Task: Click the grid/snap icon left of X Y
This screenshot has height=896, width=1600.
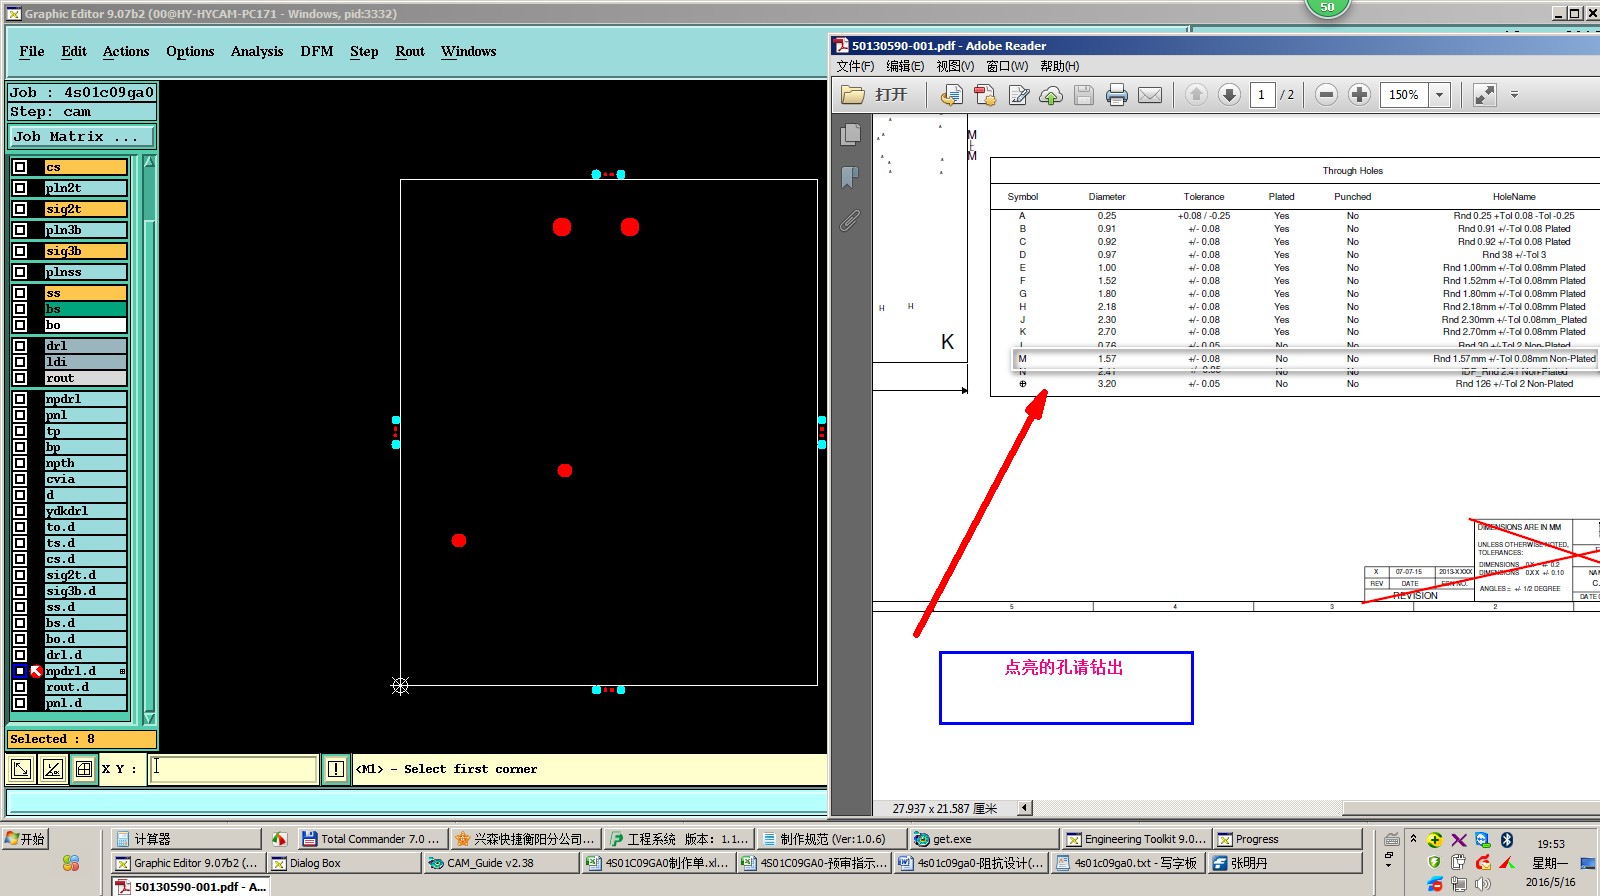Action: coord(84,769)
